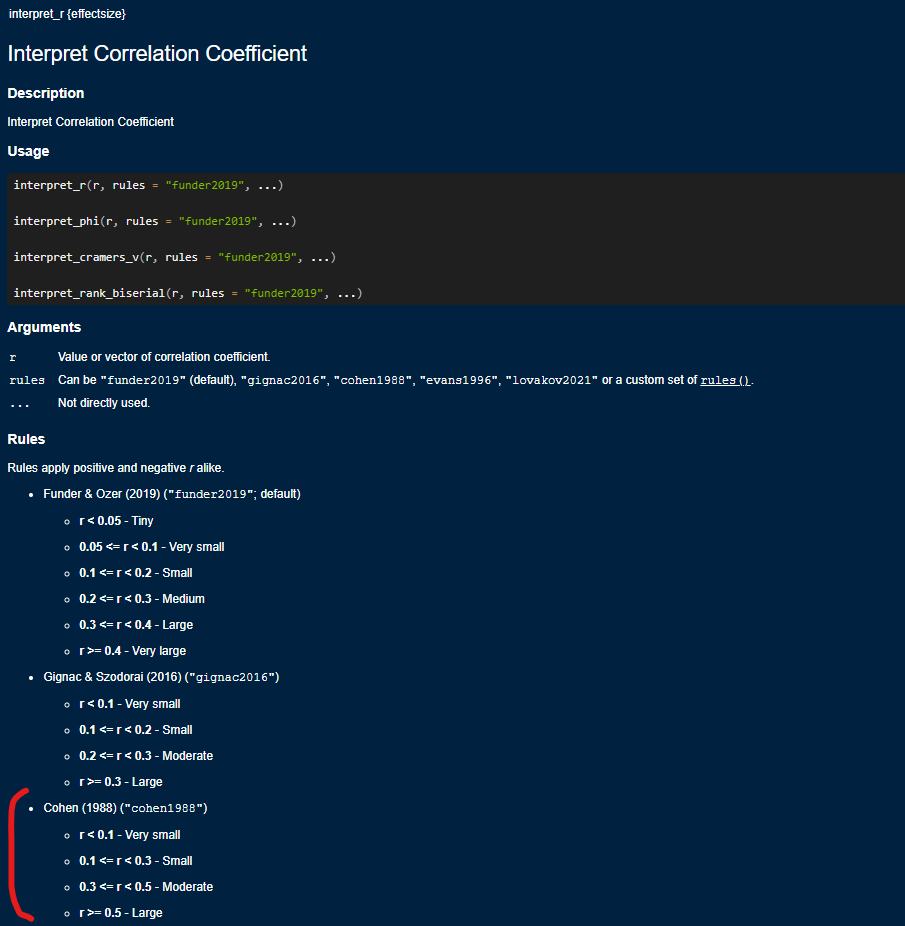Click the "lovakov2021" option in rules description
The image size is (905, 926).
pos(551,381)
